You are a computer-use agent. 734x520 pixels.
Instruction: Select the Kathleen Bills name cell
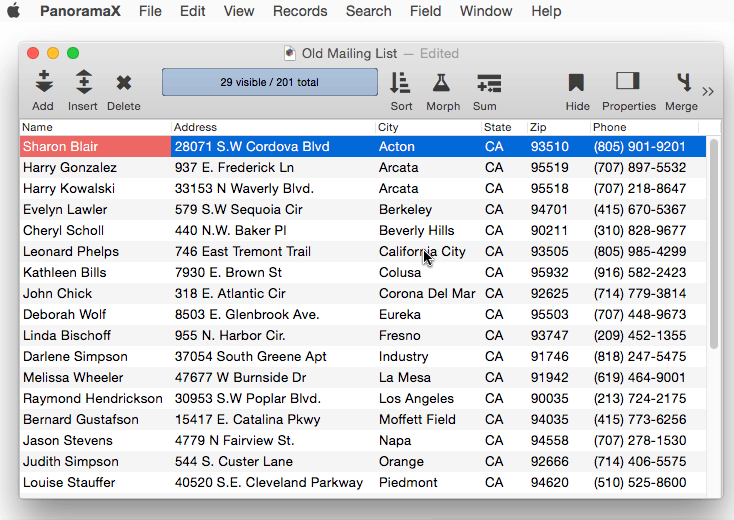pyautogui.click(x=95, y=272)
